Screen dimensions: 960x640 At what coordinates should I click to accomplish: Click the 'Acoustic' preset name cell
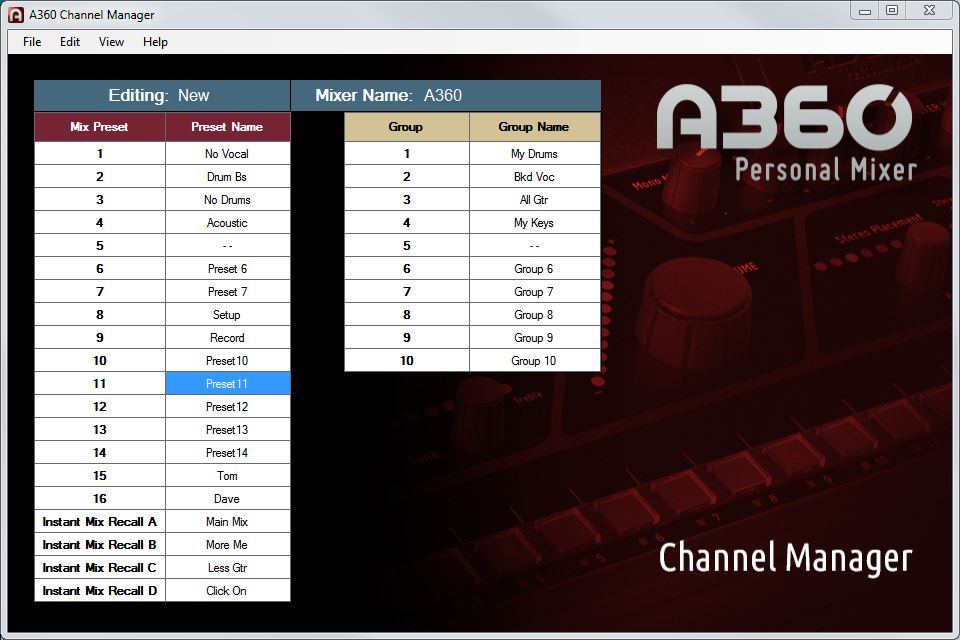tap(228, 223)
